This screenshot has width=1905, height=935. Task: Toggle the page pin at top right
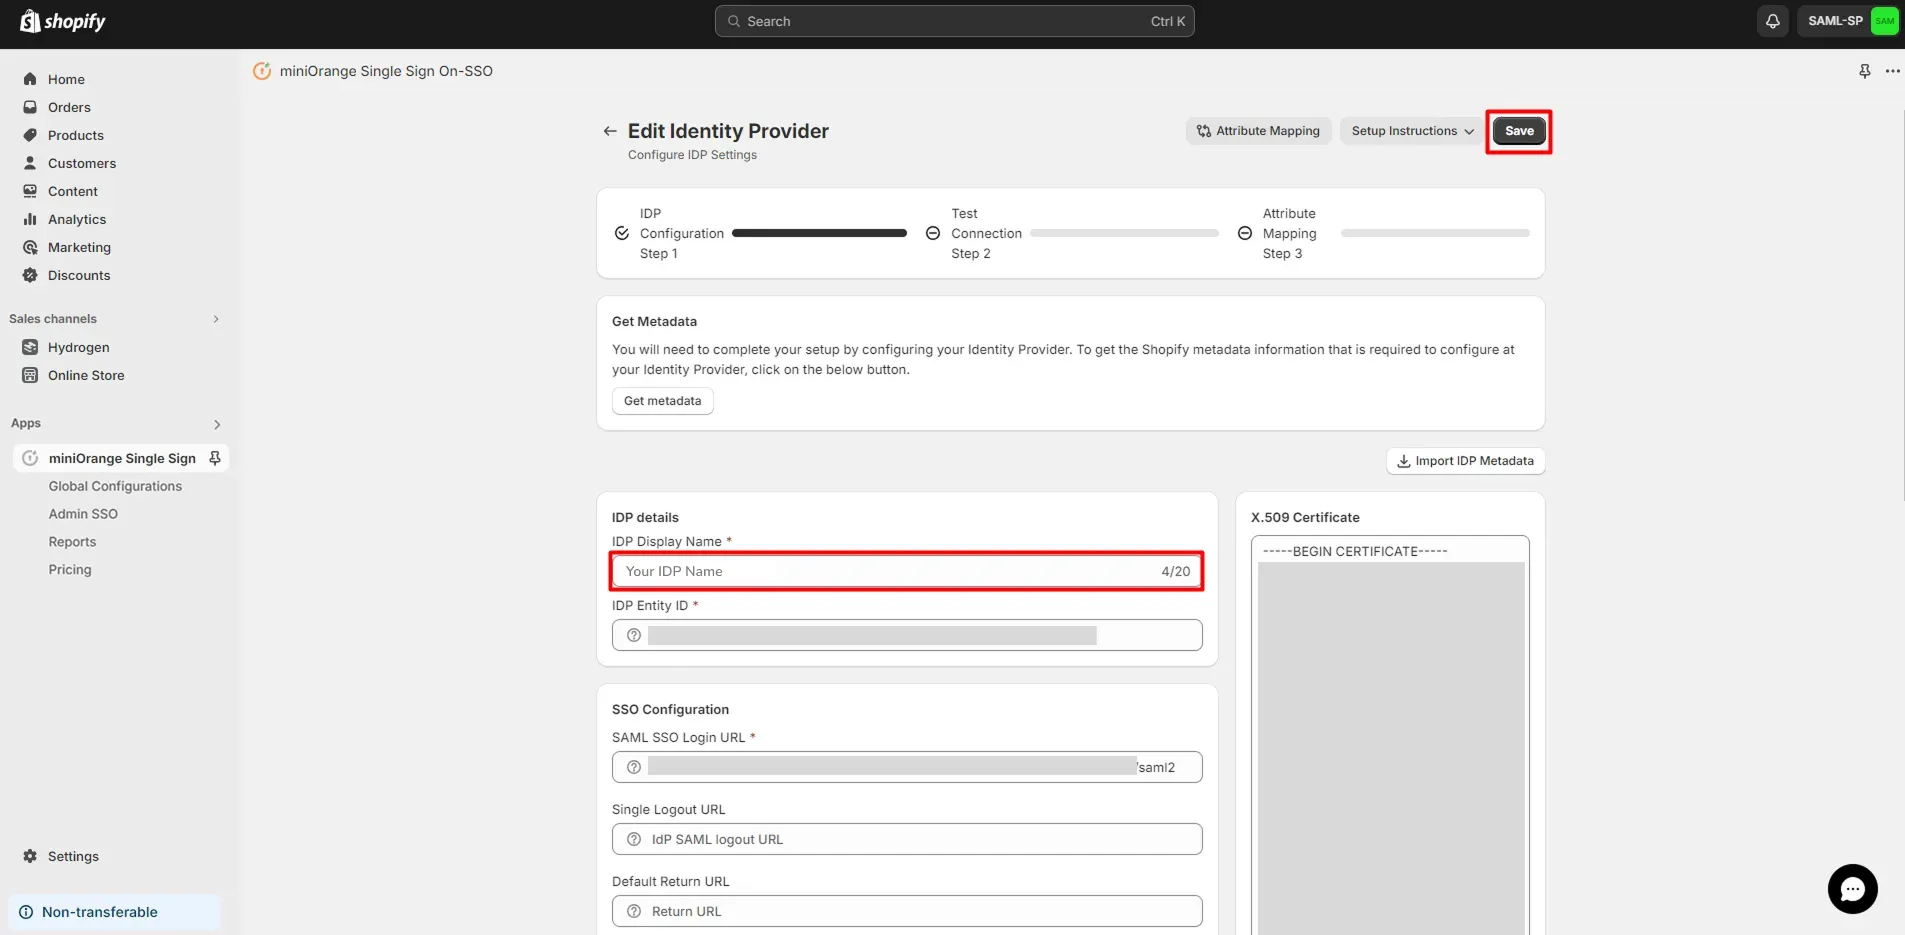point(1864,71)
